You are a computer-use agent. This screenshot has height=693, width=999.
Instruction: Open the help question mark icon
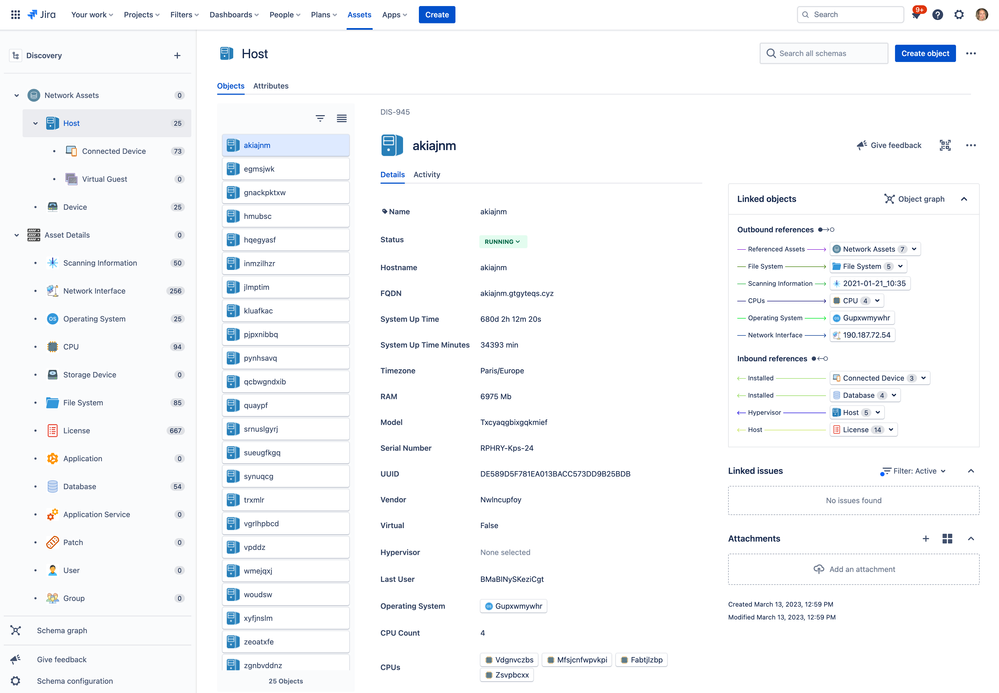click(937, 14)
